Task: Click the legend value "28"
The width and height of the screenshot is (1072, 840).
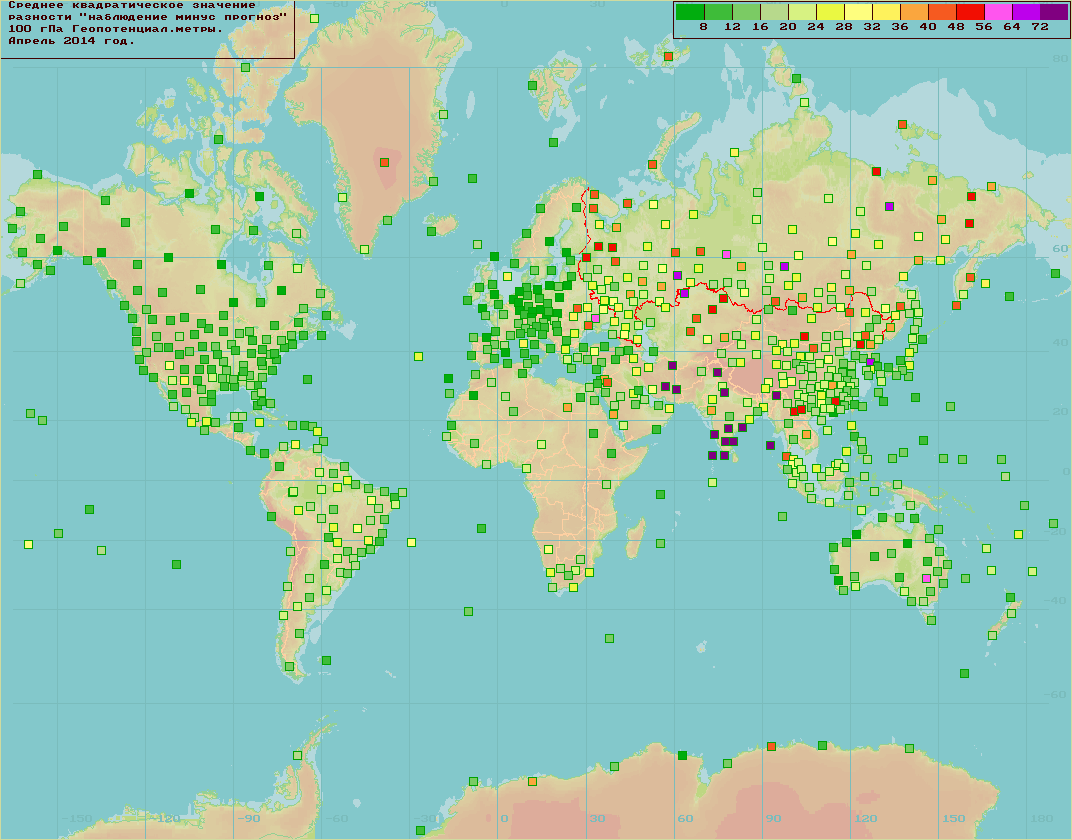Action: tap(844, 27)
